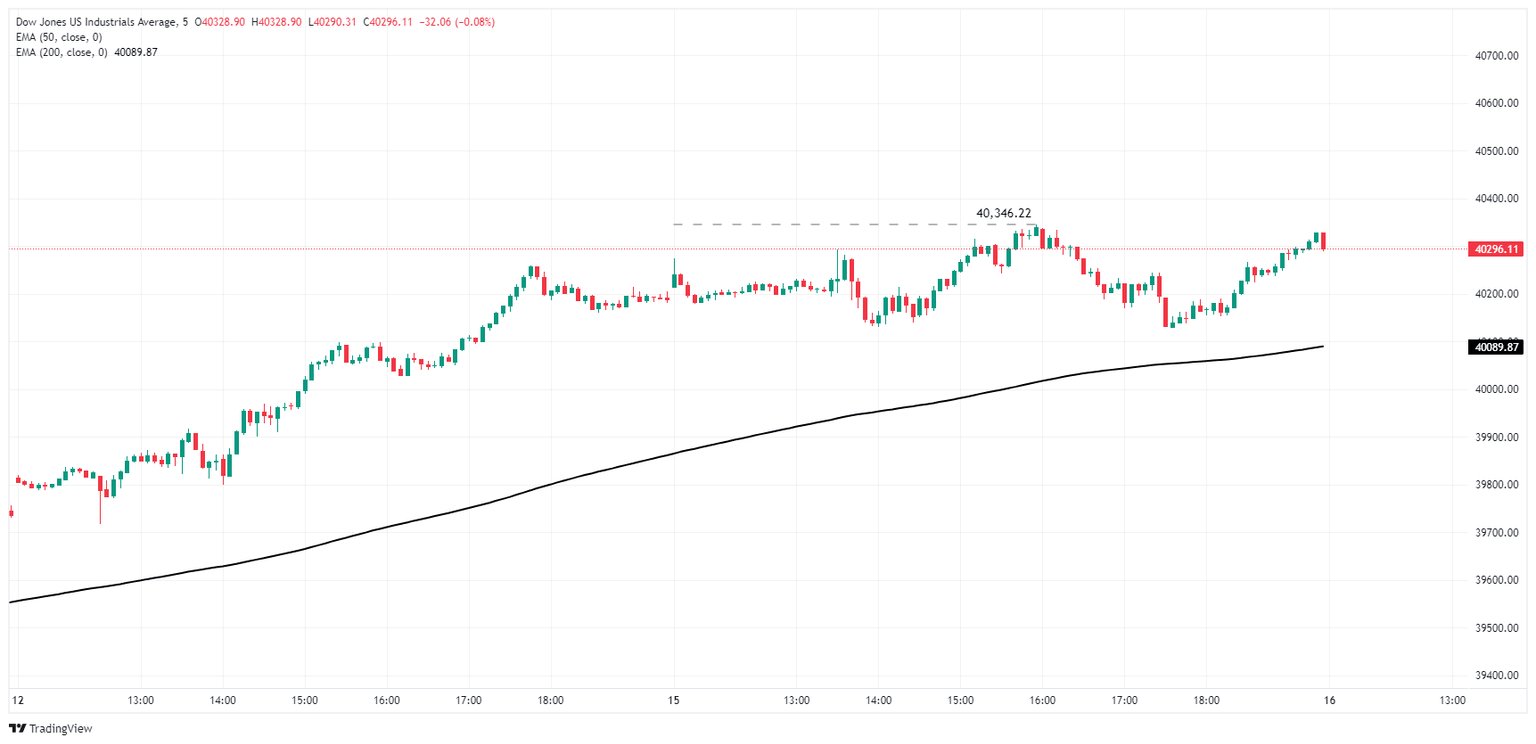Click the red current price label 40296.11
The width and height of the screenshot is (1536, 744).
(1495, 249)
